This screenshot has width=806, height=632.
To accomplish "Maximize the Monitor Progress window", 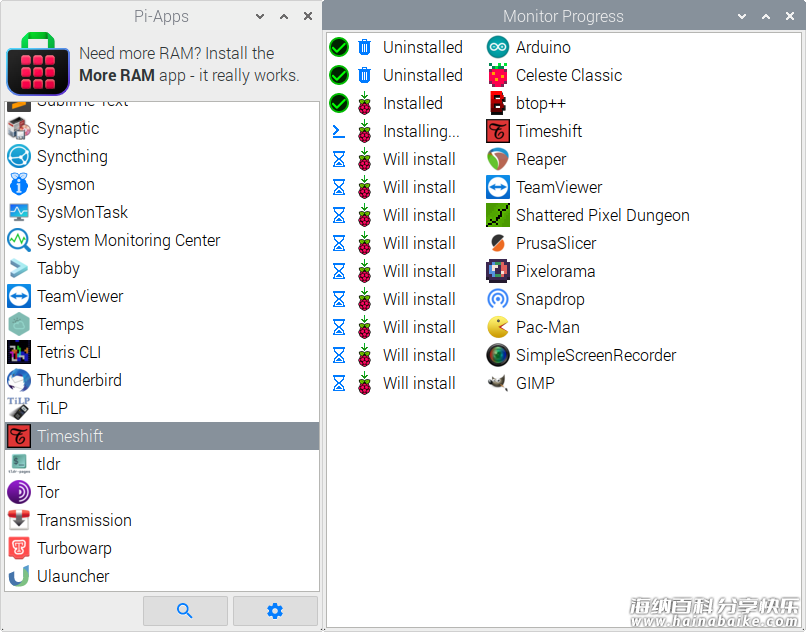I will point(766,16).
